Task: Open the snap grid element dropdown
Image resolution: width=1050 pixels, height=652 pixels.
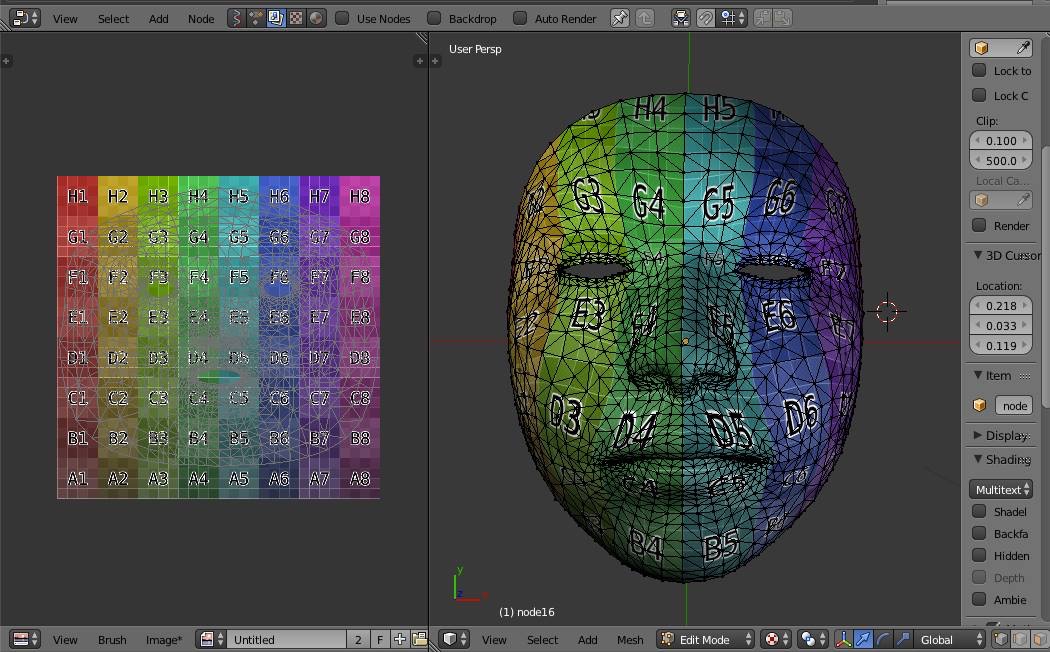Action: 733,18
